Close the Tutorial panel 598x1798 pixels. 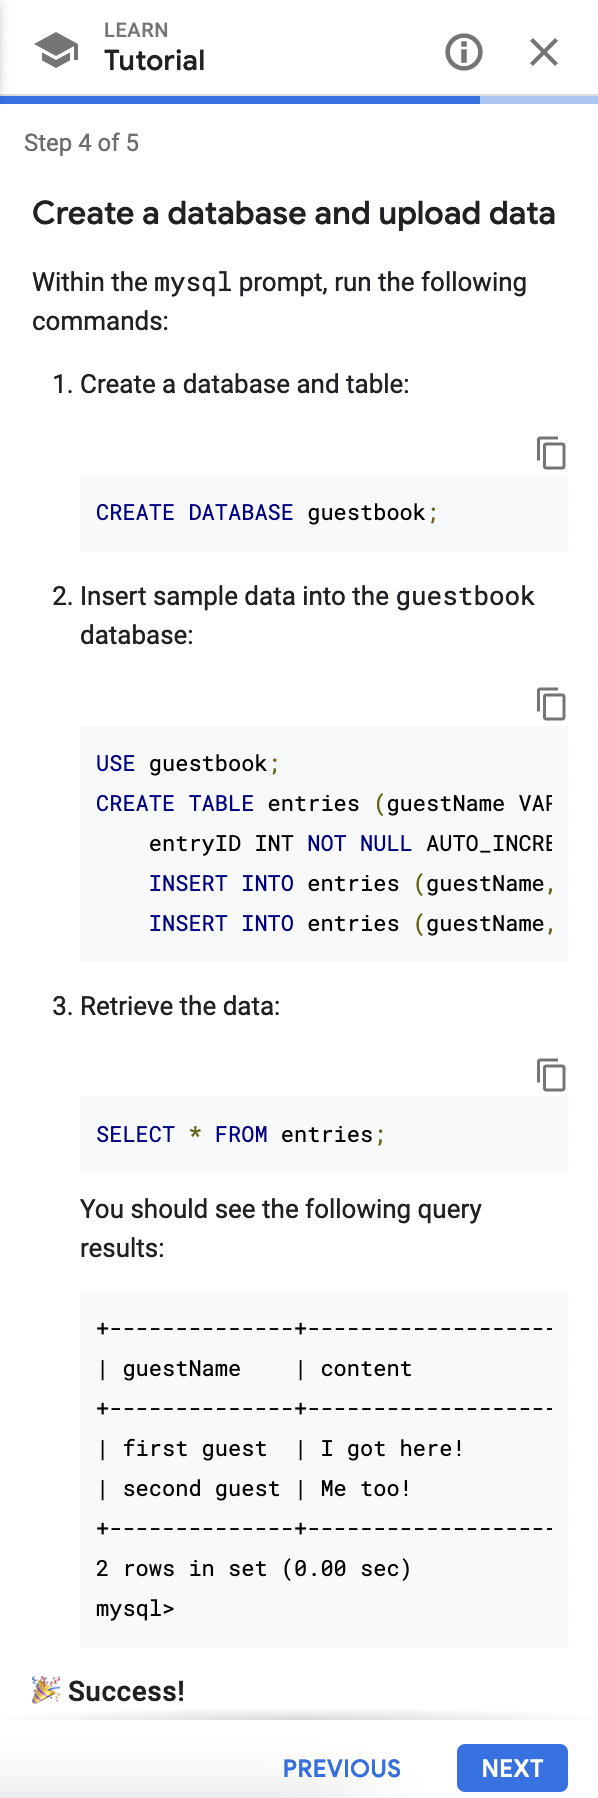(543, 52)
